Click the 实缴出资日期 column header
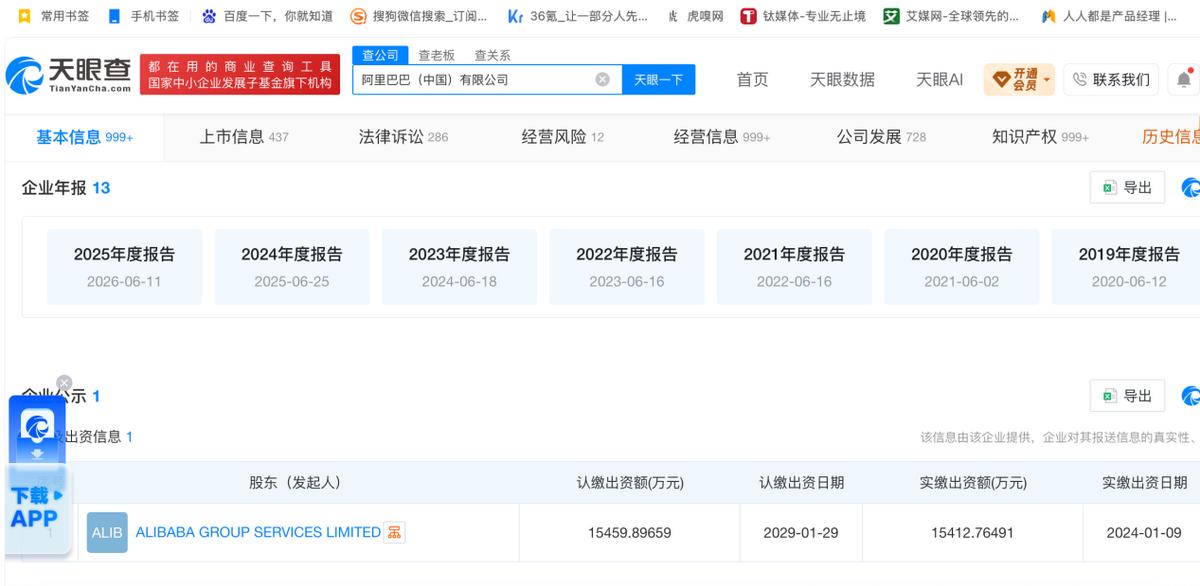The width and height of the screenshot is (1200, 586). 1144,482
